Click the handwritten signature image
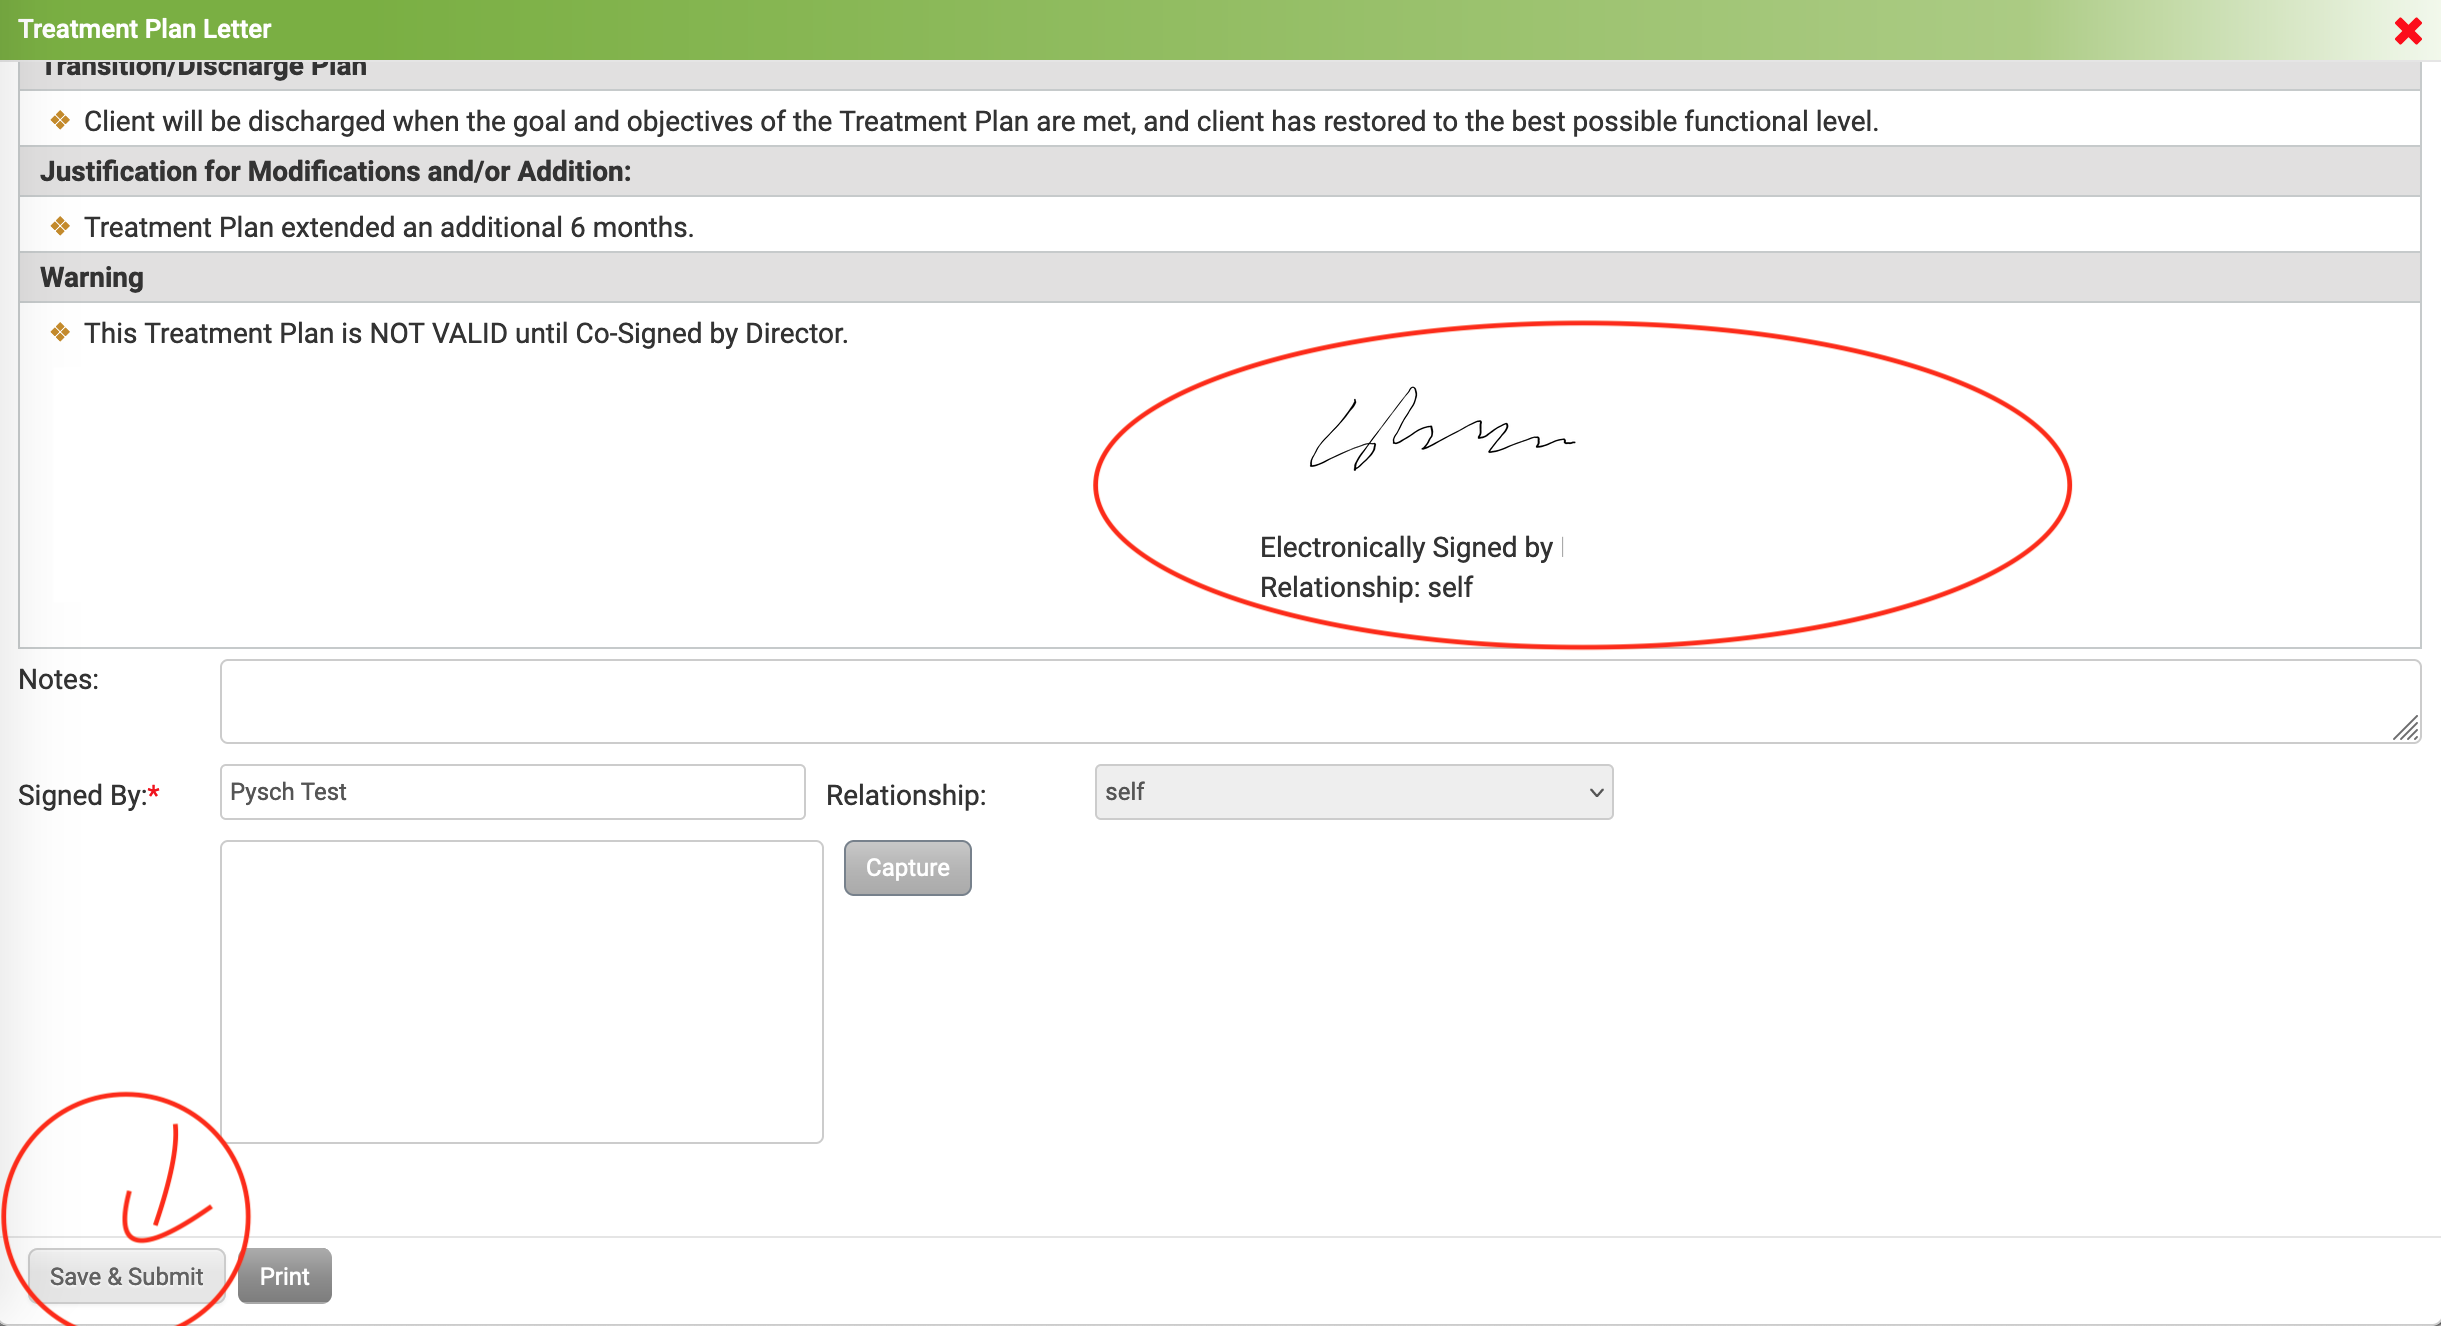Screen dimensions: 2441x1326 1440,432
